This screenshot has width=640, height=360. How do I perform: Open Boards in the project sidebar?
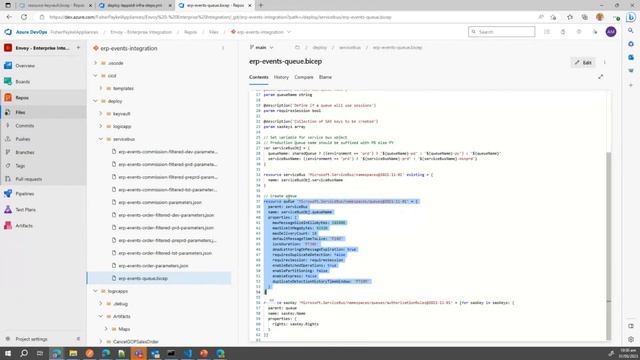click(22, 82)
